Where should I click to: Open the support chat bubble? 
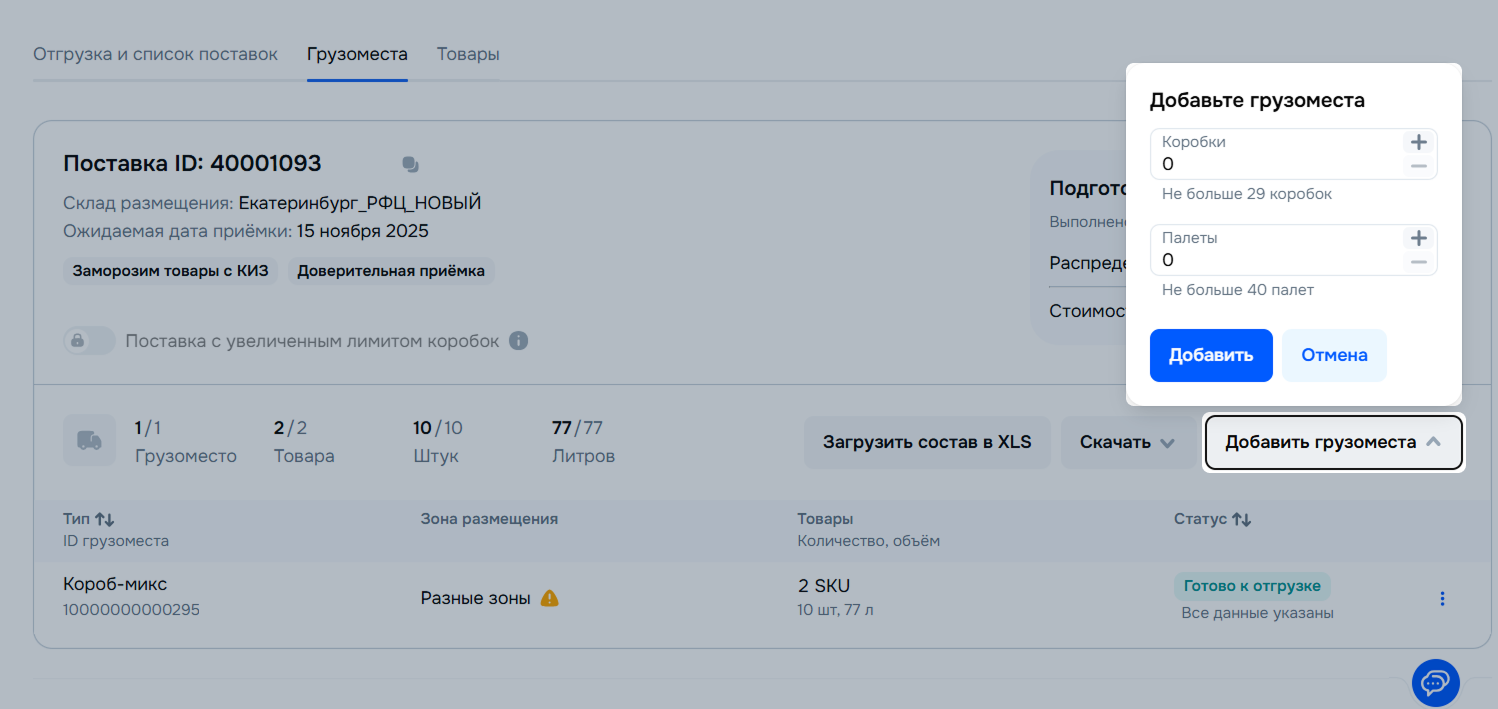coord(1435,683)
